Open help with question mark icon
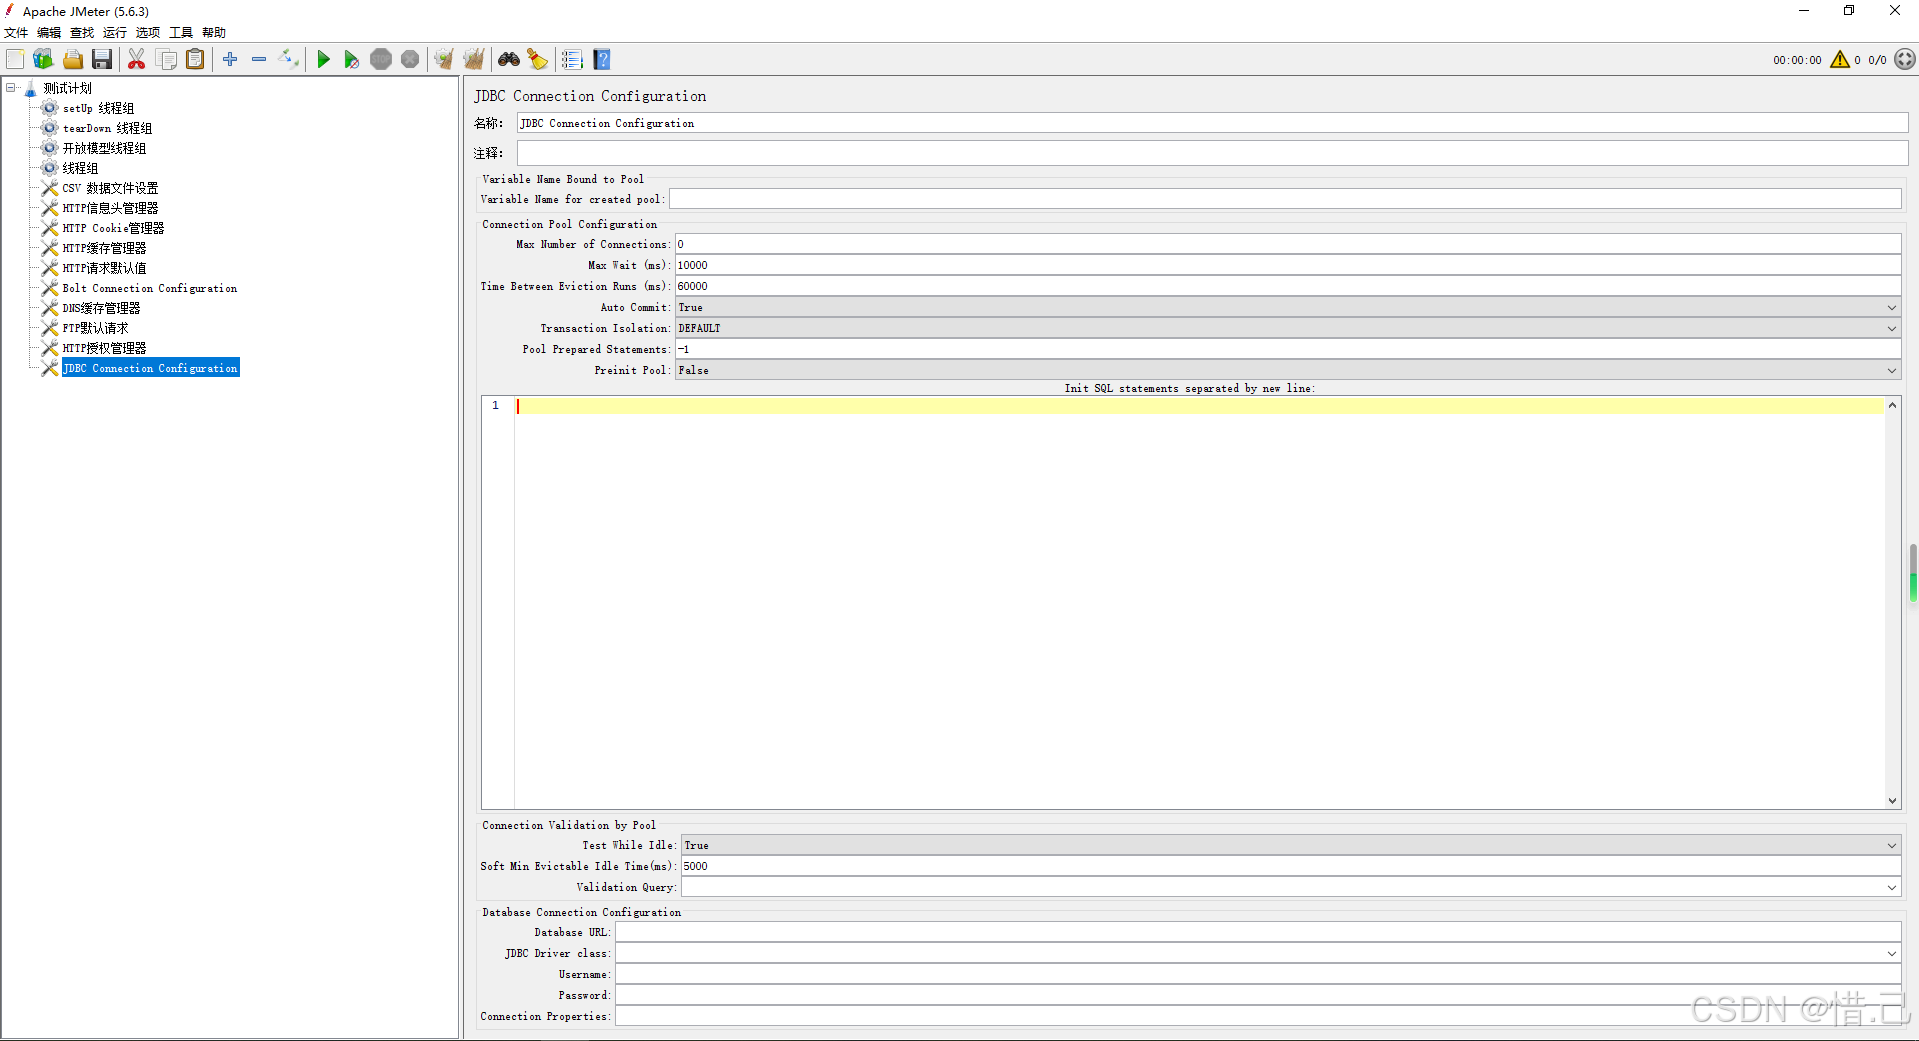 point(602,60)
